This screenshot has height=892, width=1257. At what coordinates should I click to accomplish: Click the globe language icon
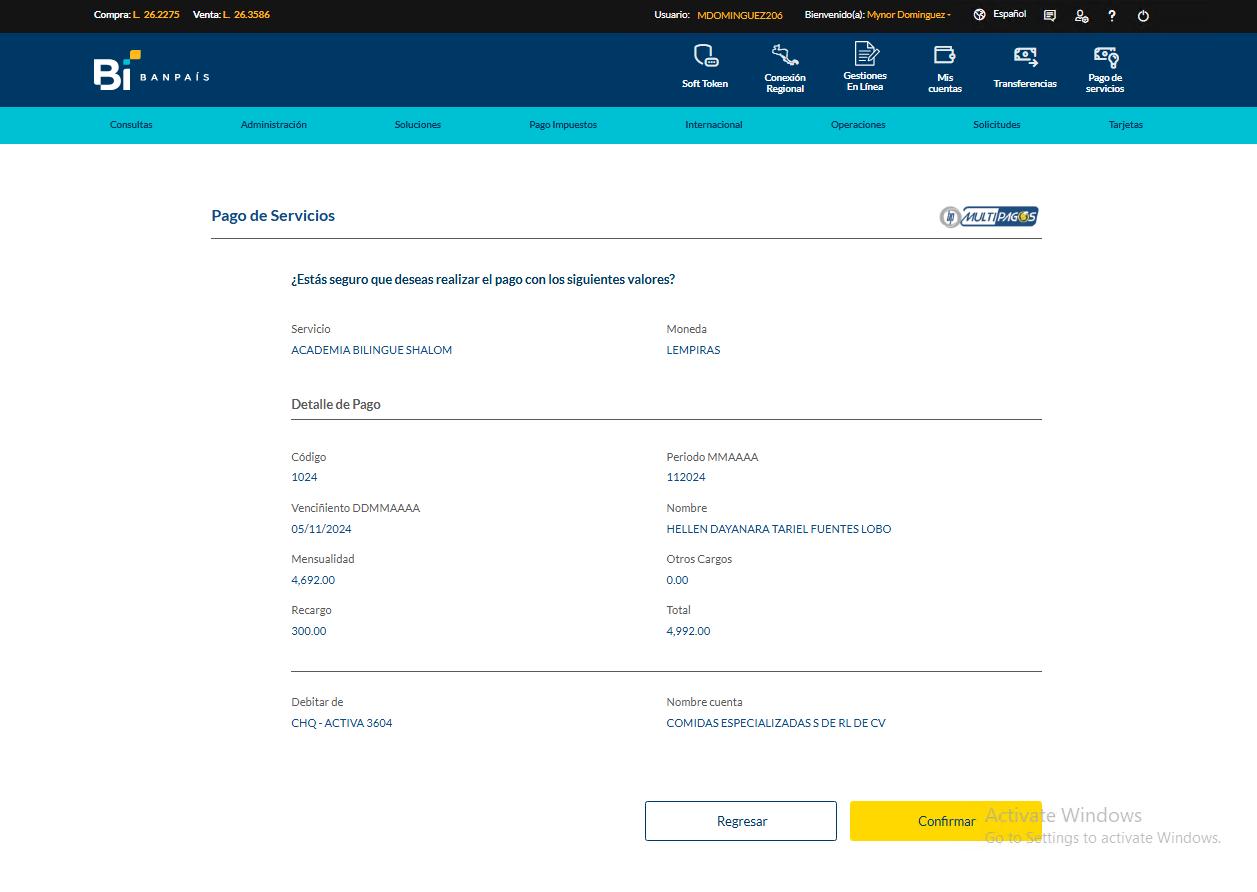[979, 15]
